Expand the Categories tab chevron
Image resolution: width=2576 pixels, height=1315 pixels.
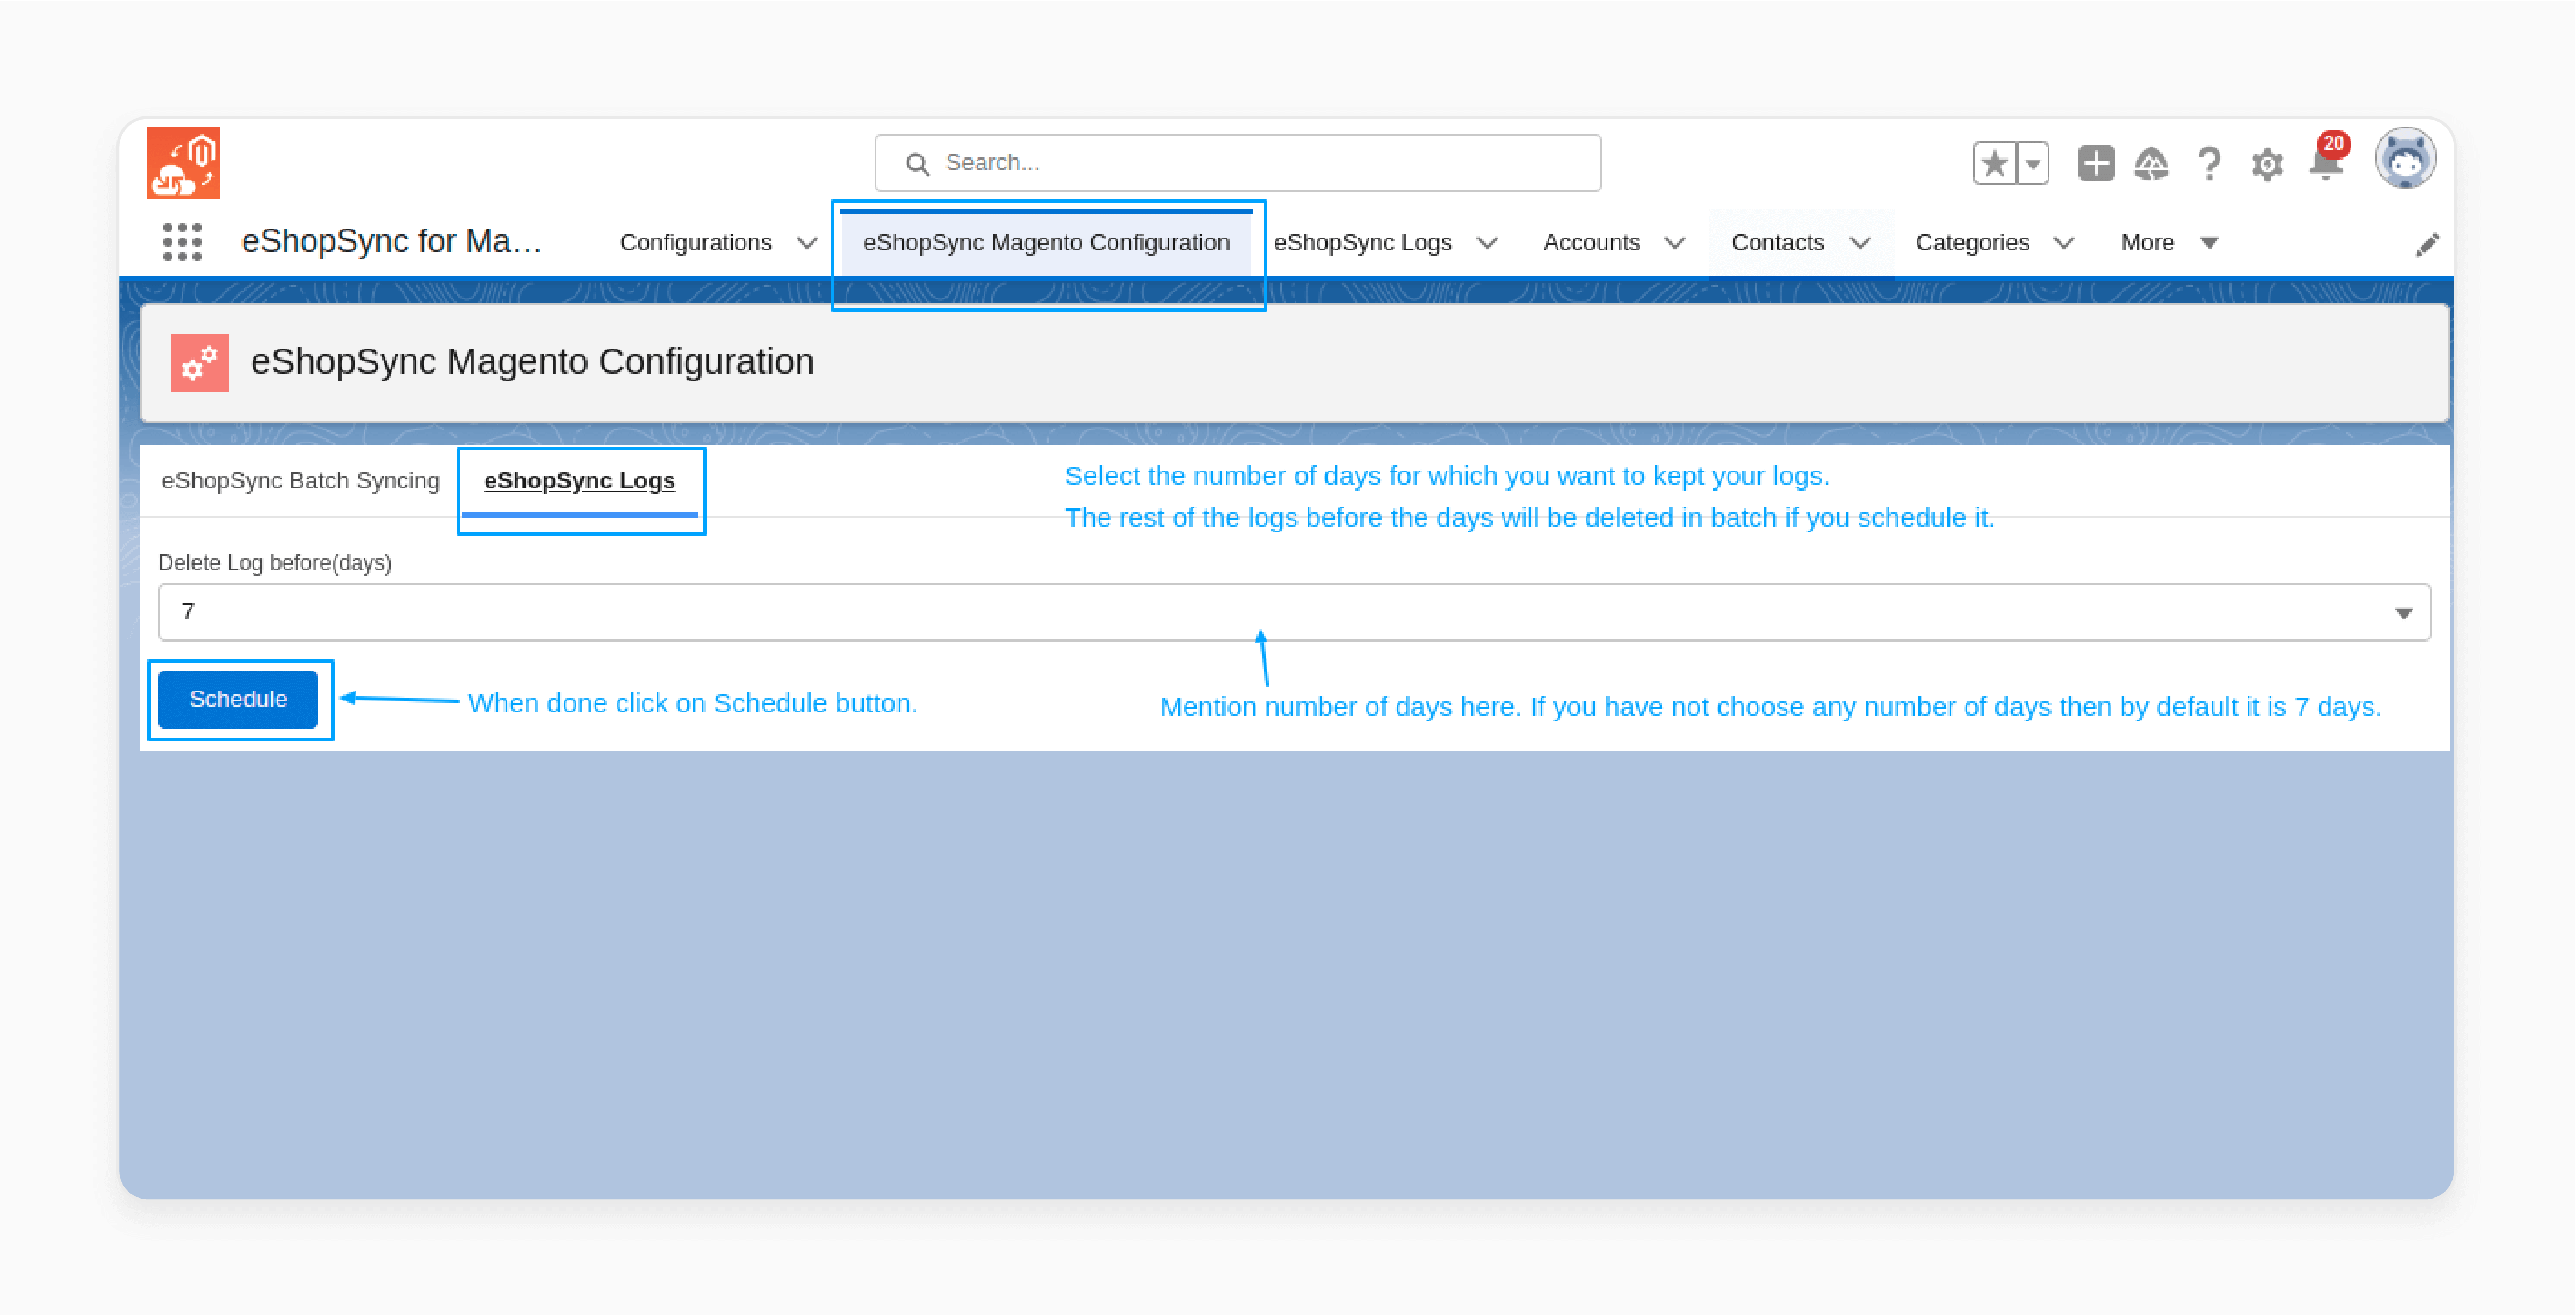(x=2064, y=243)
